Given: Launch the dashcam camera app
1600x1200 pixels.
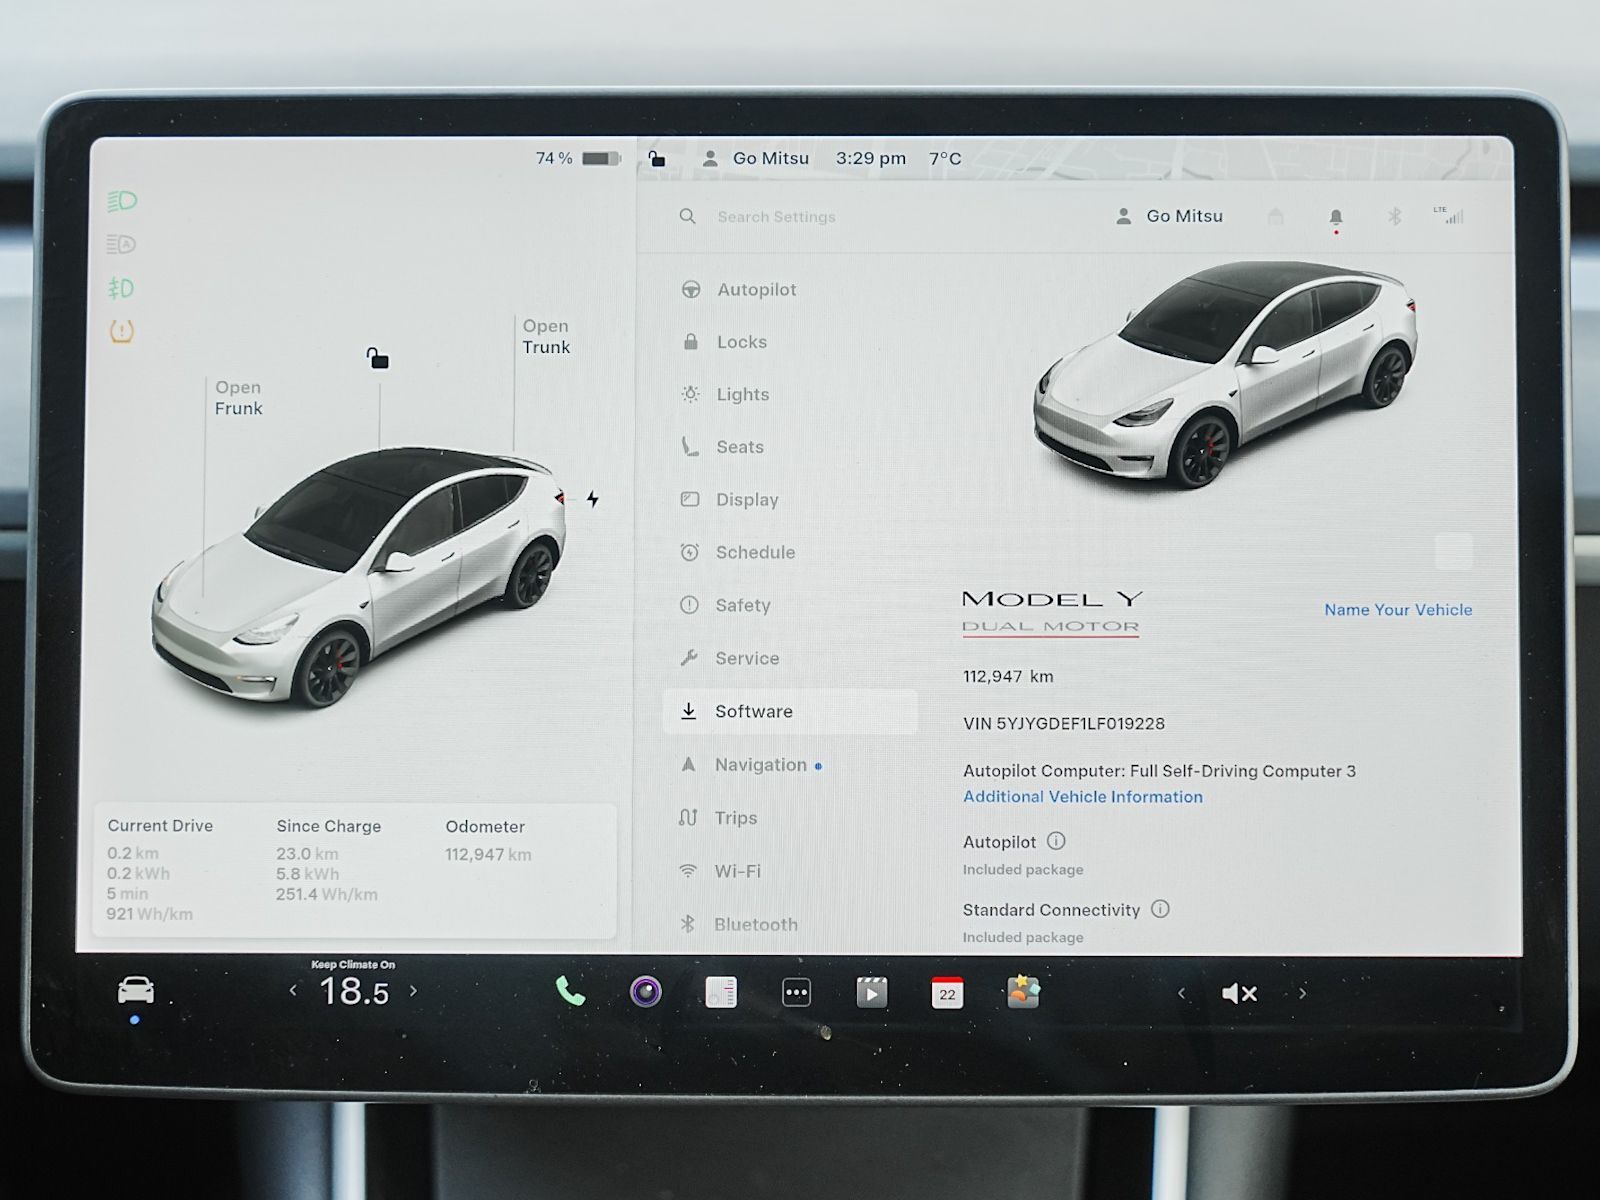Looking at the screenshot, I should pos(646,992).
